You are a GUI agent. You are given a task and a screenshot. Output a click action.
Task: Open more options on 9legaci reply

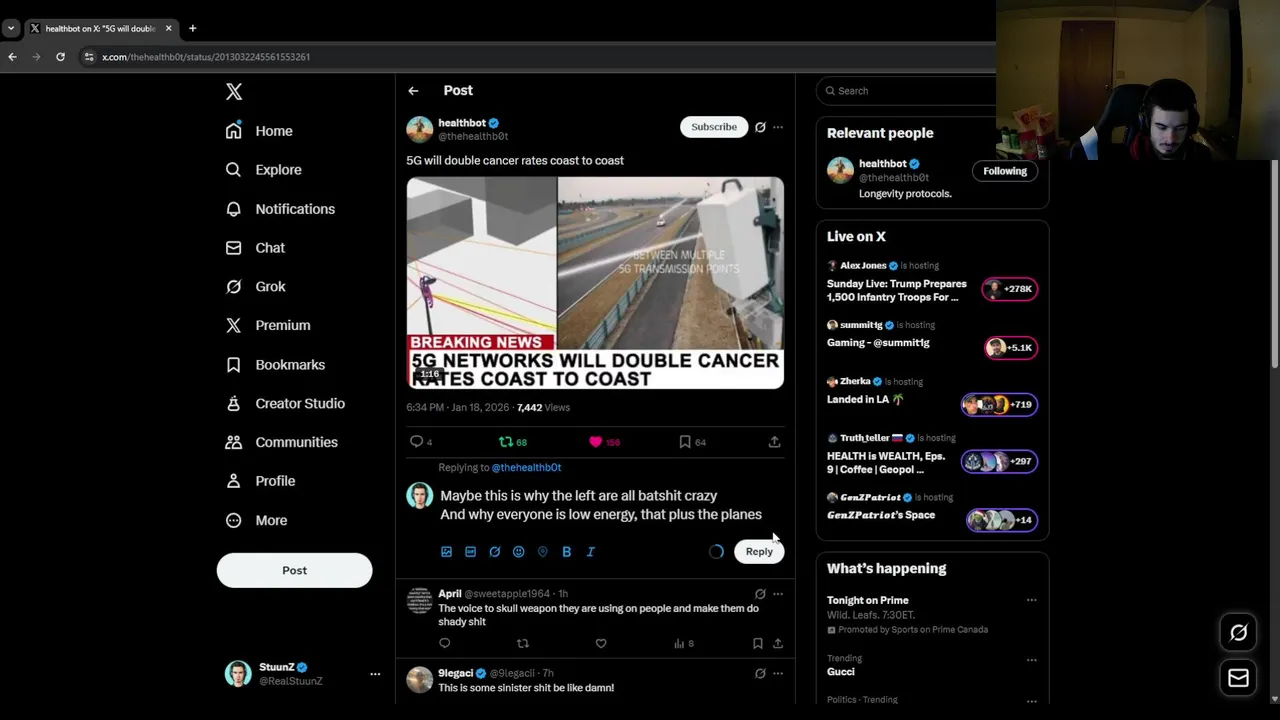pos(778,674)
